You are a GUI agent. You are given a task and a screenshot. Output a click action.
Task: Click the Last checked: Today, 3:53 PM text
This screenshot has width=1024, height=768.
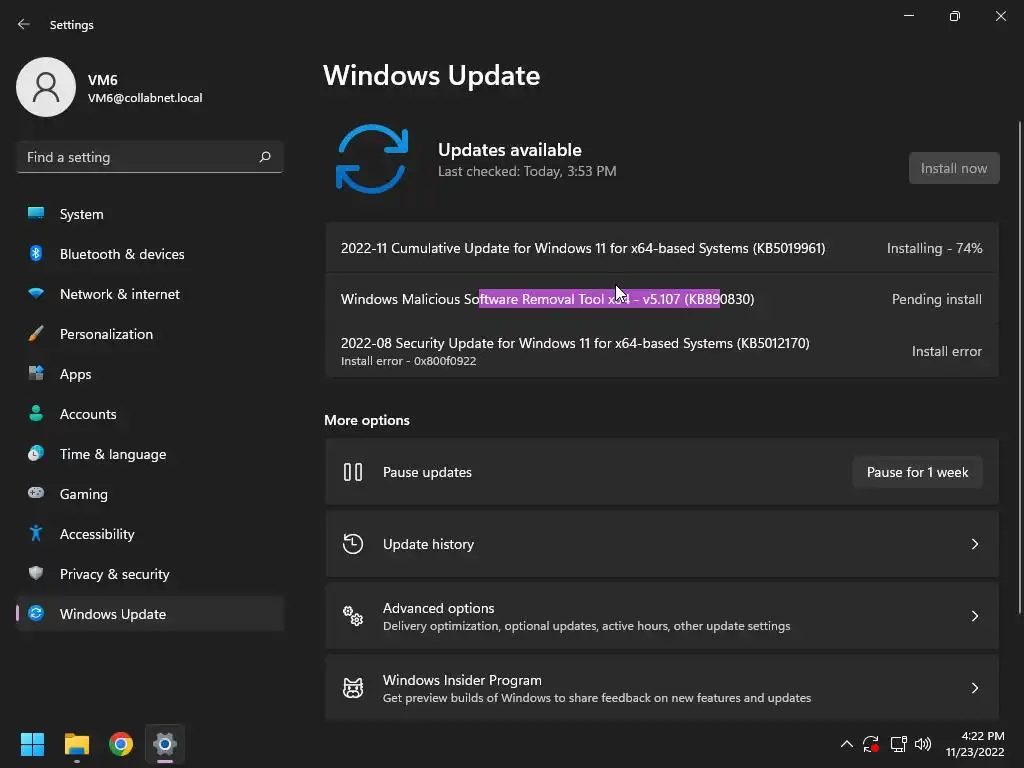(x=527, y=171)
